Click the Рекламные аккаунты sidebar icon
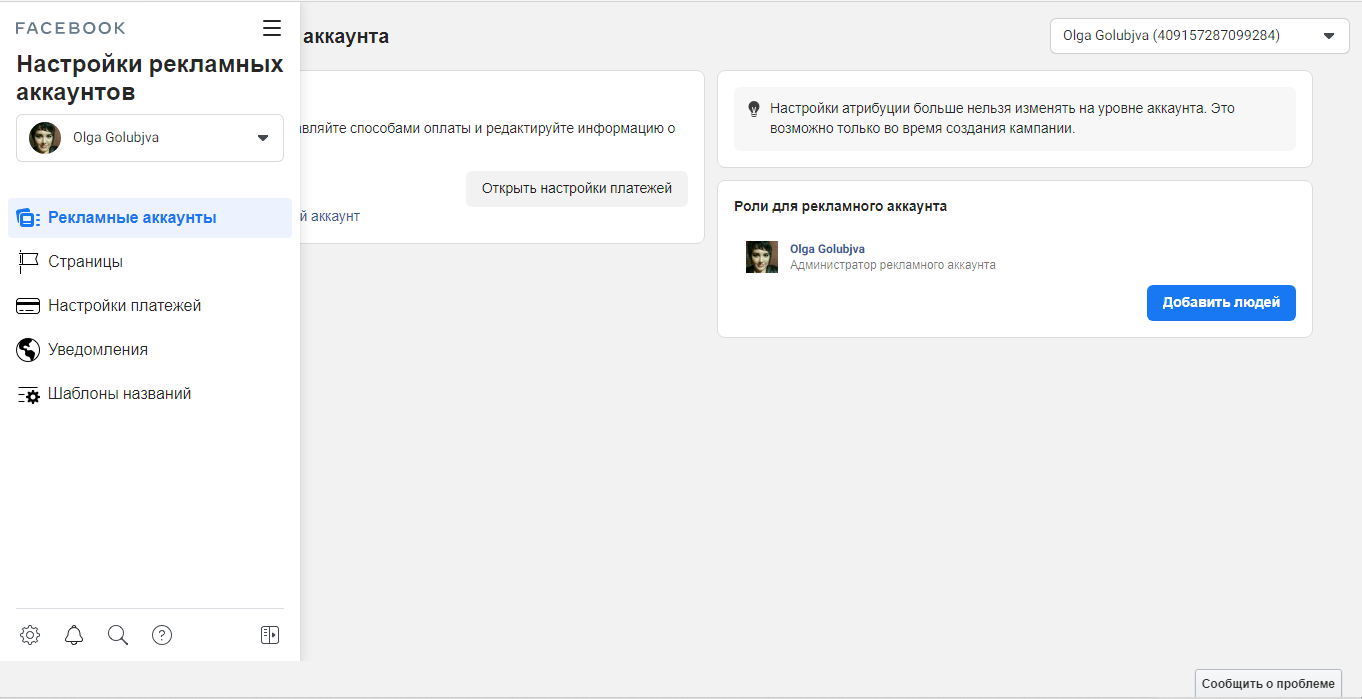This screenshot has width=1362, height=699. click(28, 218)
